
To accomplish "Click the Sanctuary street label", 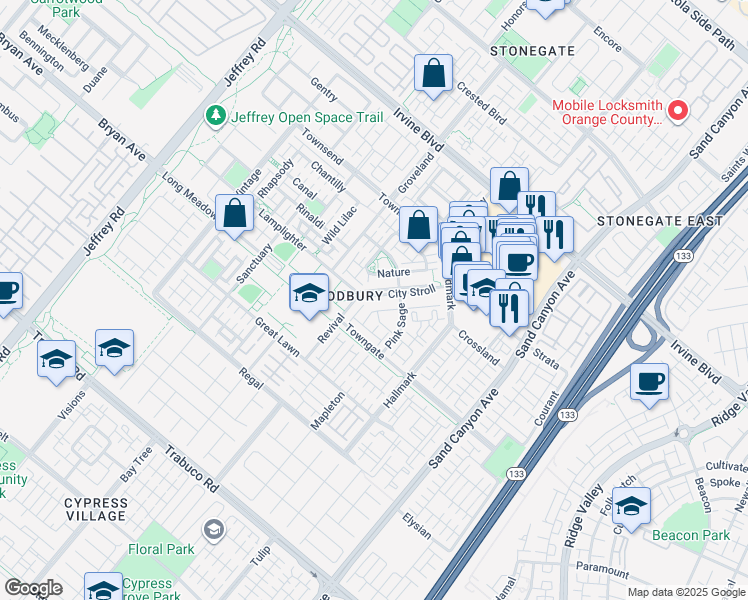I will point(255,263).
